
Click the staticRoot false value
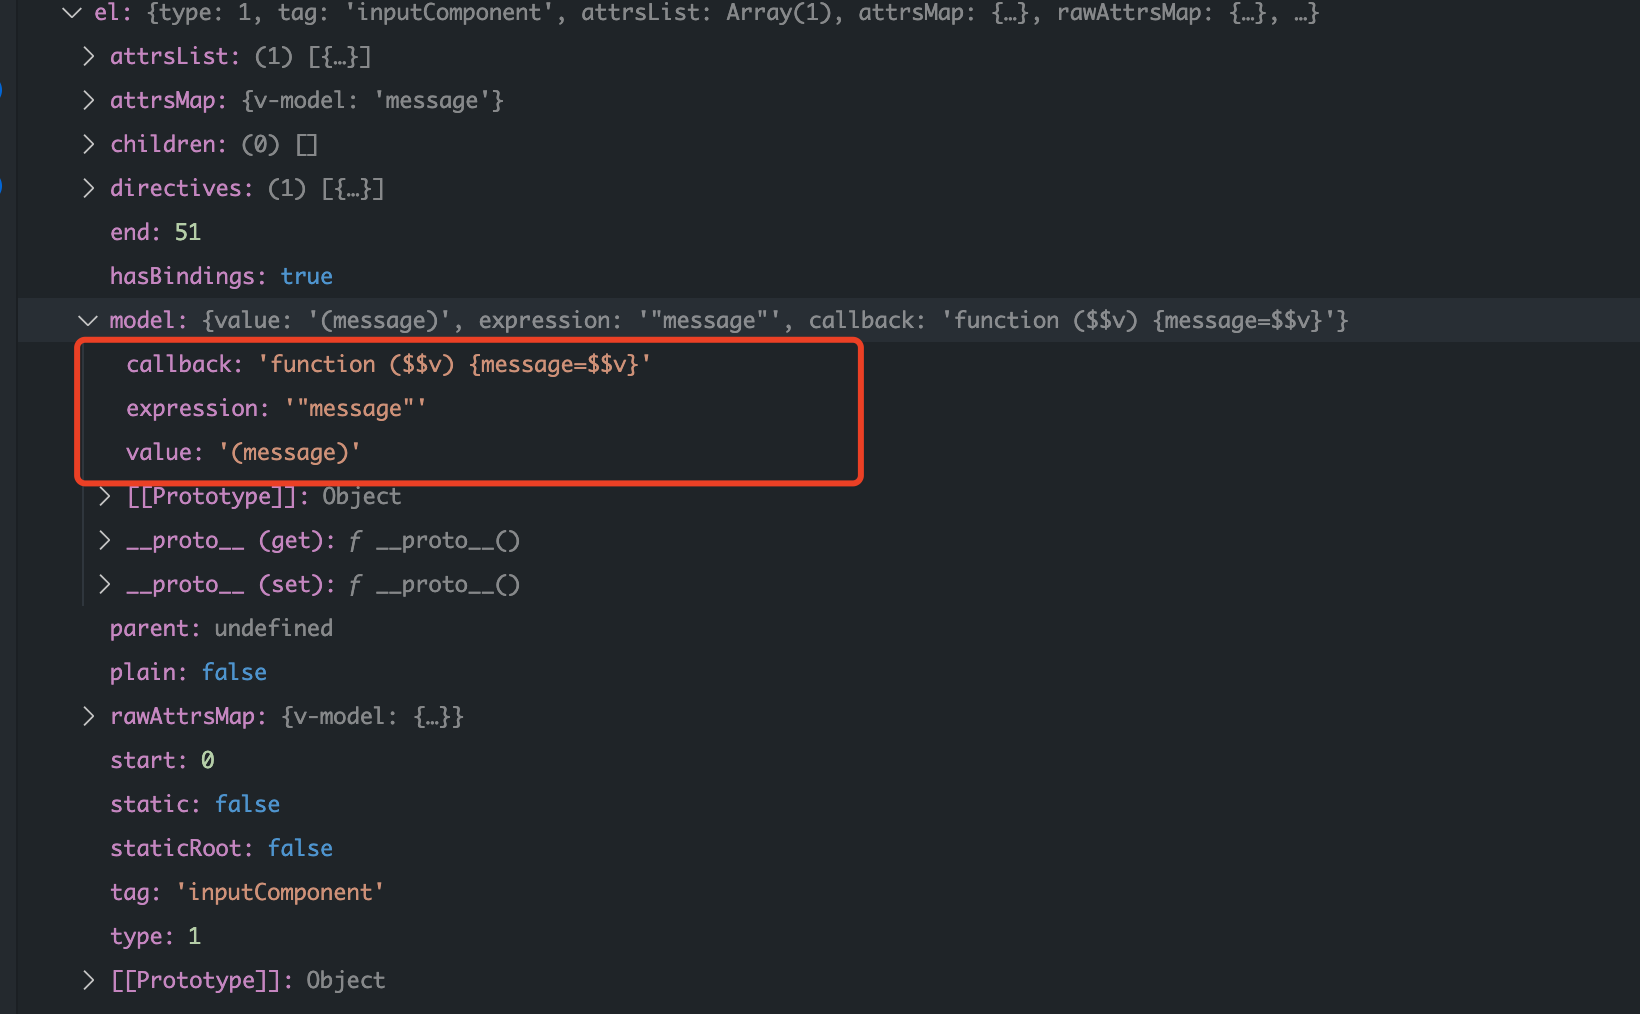300,848
